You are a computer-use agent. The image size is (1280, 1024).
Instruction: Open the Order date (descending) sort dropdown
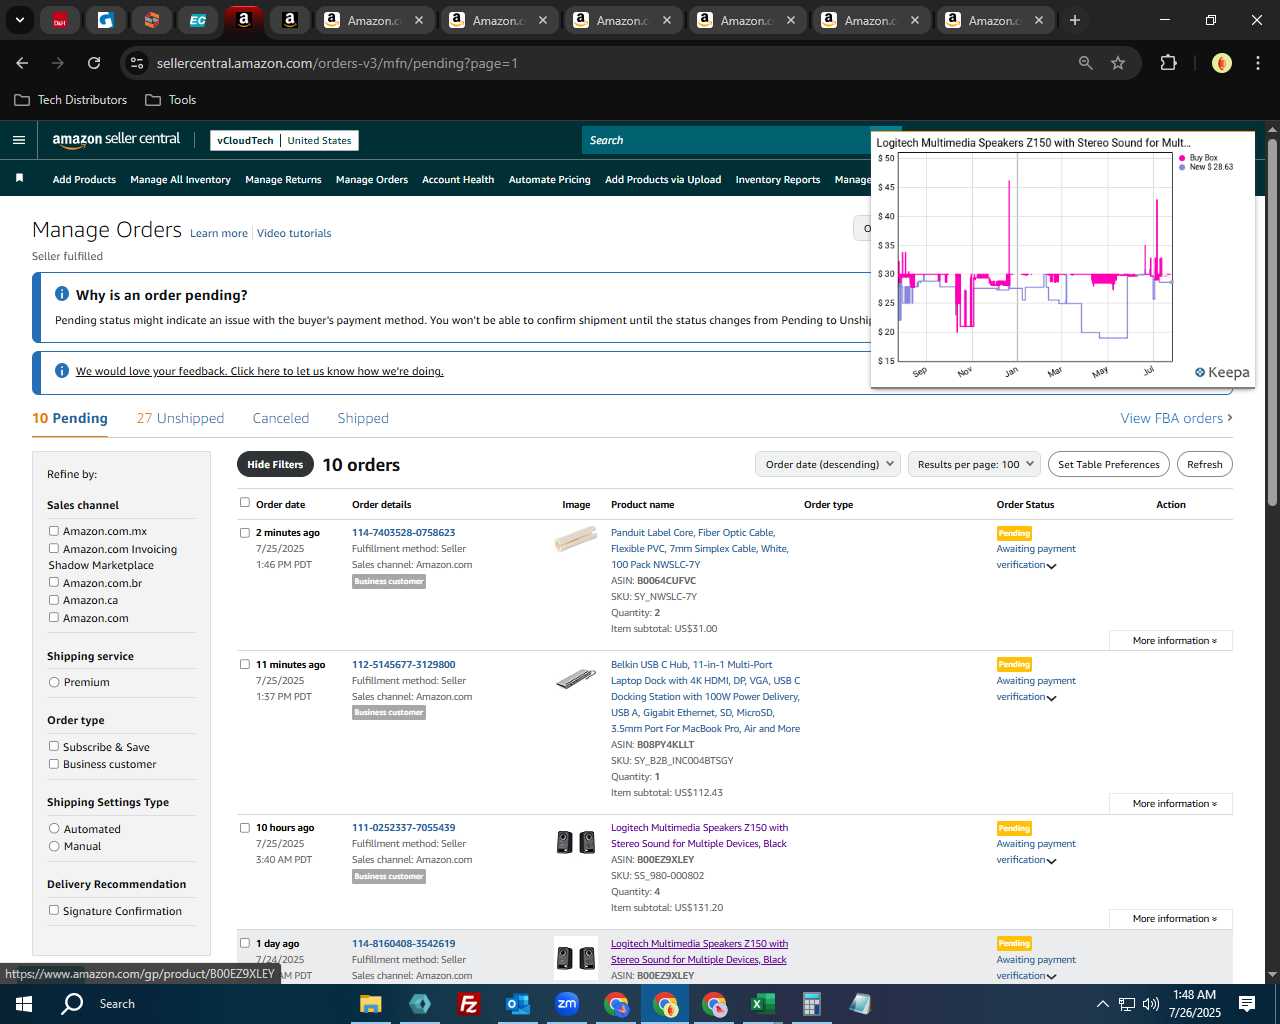click(x=827, y=464)
